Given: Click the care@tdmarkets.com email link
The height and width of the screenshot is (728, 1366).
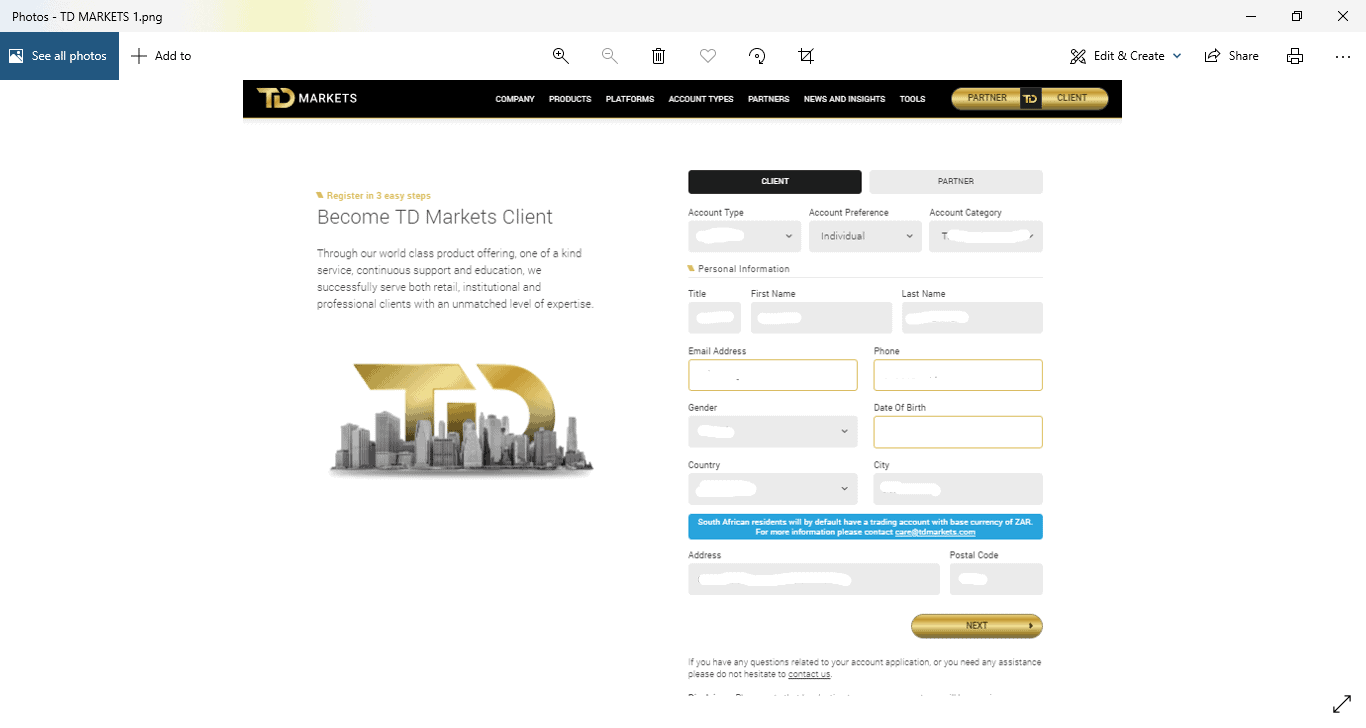Looking at the screenshot, I should pyautogui.click(x=935, y=532).
